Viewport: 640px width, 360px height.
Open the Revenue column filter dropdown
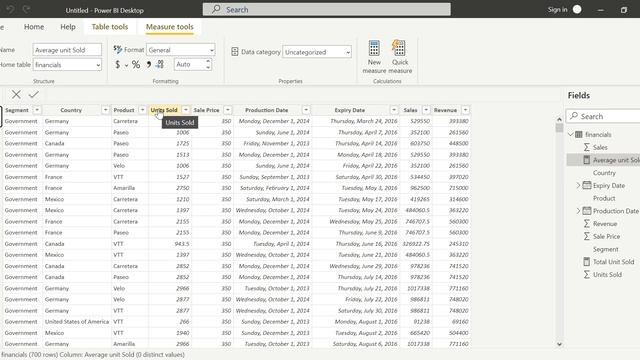tap(465, 110)
